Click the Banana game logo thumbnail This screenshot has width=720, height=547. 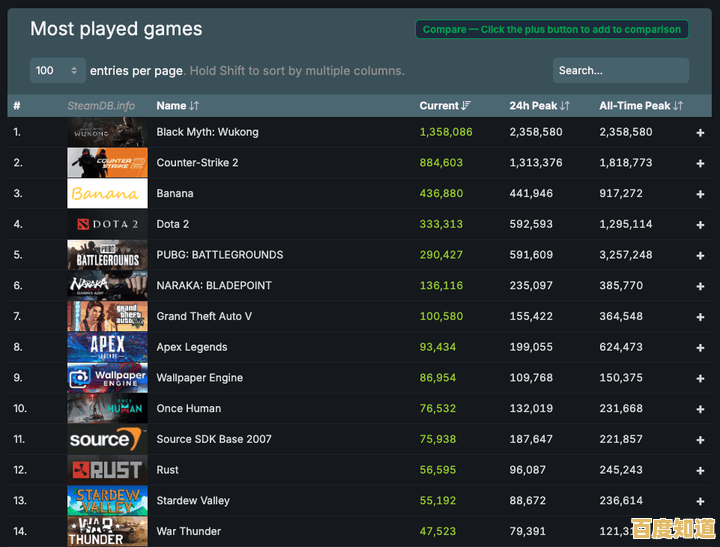point(107,194)
